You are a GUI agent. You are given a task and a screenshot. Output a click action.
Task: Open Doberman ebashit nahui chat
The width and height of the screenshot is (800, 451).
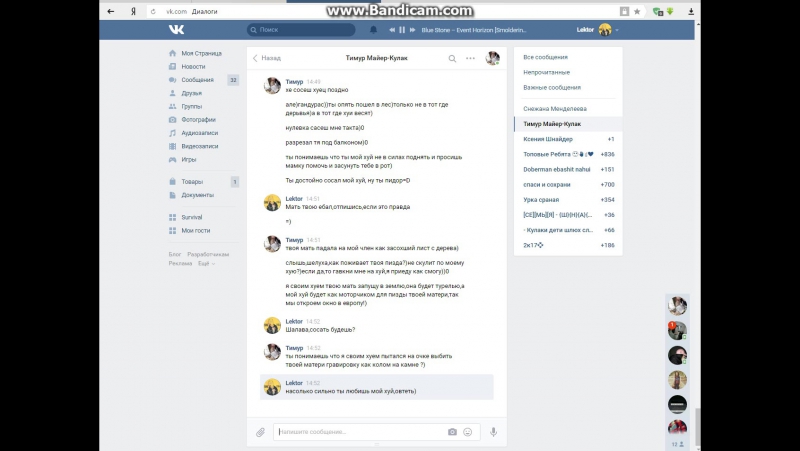tap(568, 169)
